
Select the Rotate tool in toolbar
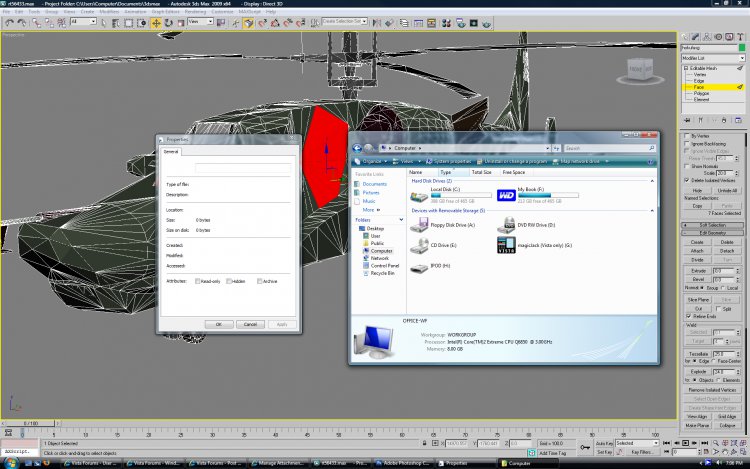tap(168, 22)
